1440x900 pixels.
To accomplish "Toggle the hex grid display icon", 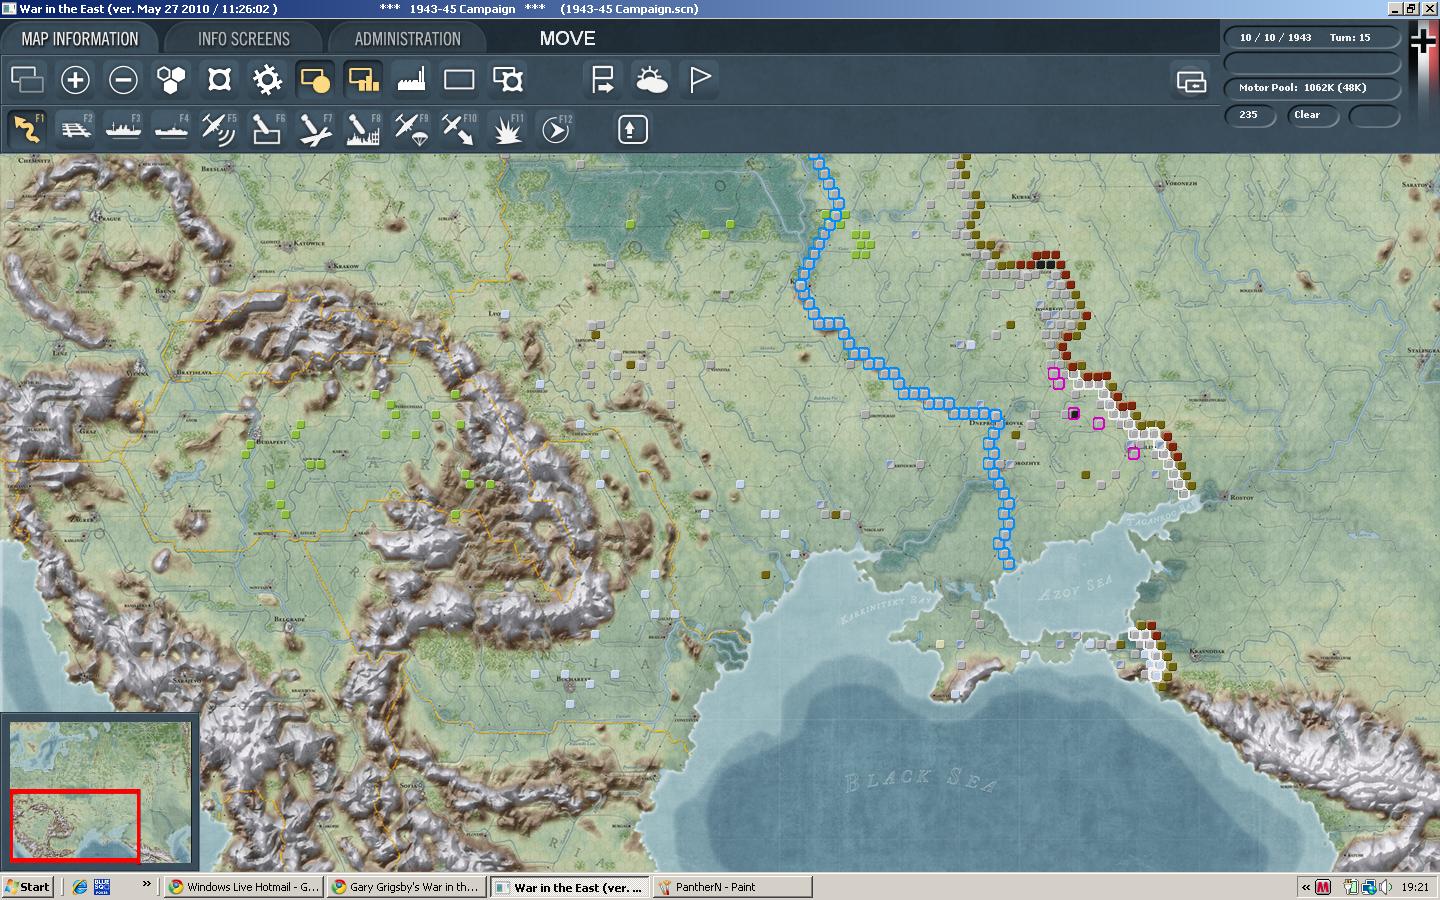I will click(171, 79).
